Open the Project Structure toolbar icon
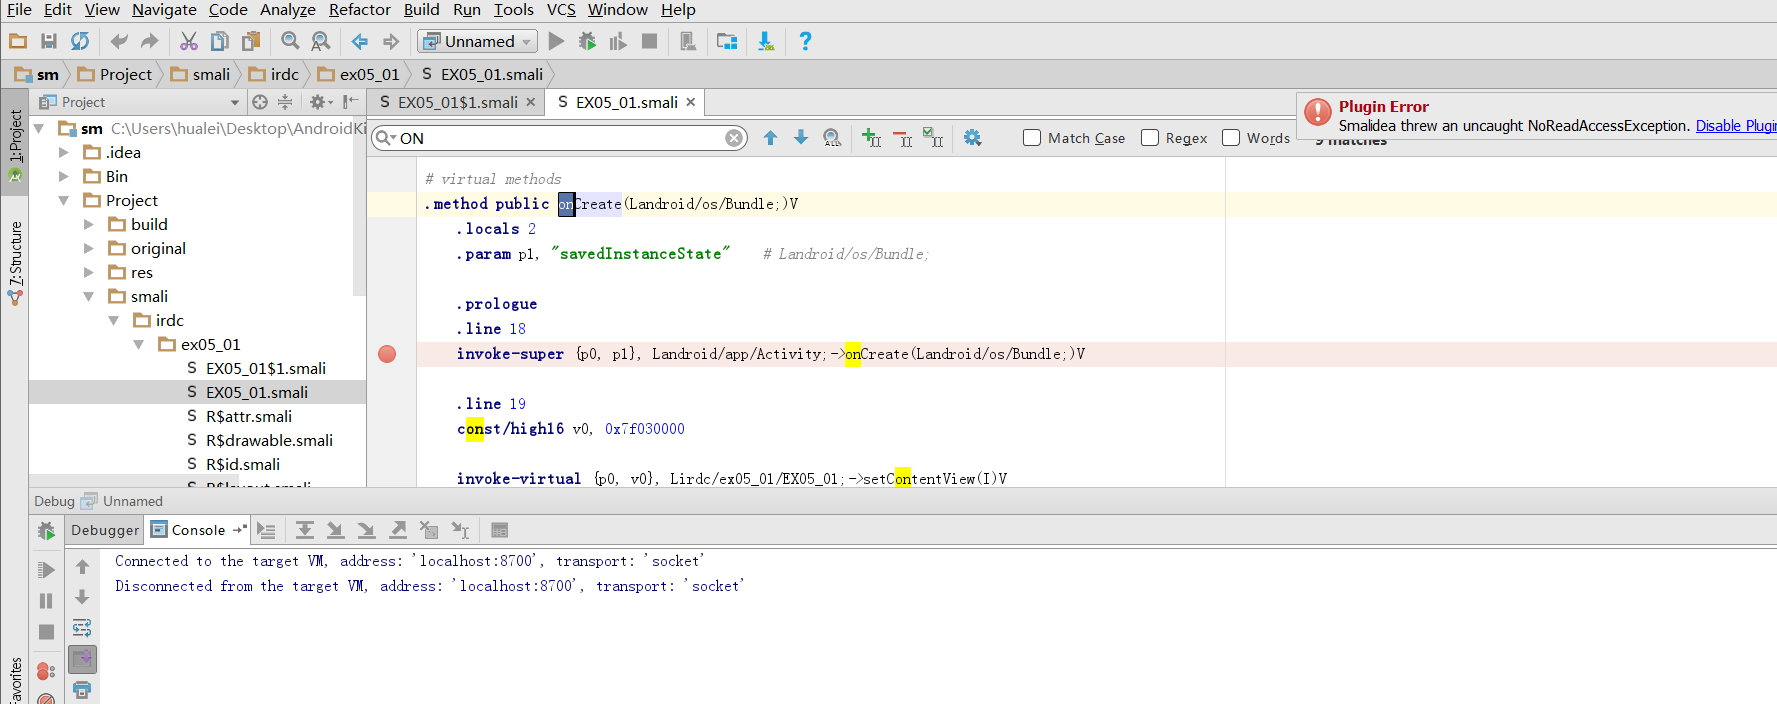The width and height of the screenshot is (1777, 704). point(727,41)
